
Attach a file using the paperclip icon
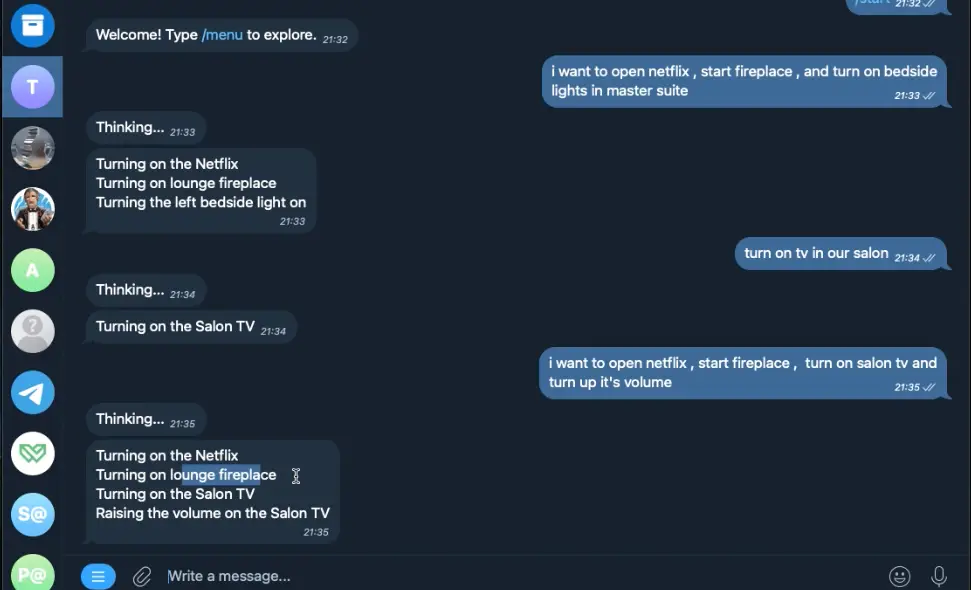(x=142, y=576)
